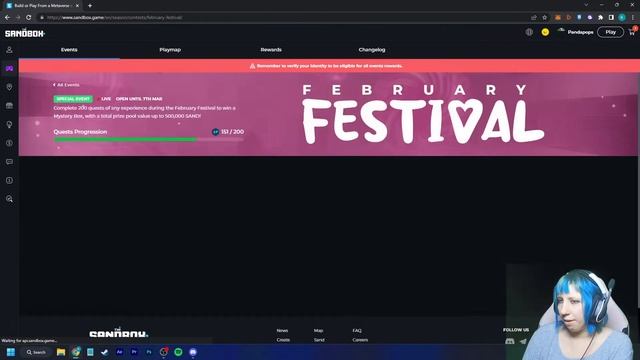This screenshot has width=640, height=360.
Task: Click the SPECIAL EVENT green badge
Action: tap(73, 99)
